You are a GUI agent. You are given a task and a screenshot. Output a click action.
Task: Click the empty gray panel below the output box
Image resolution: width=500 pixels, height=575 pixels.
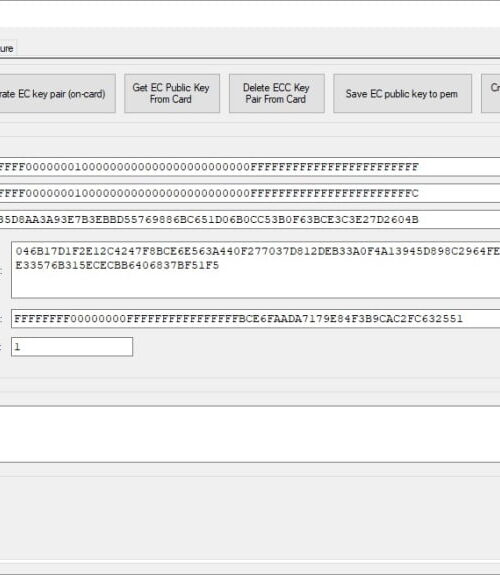click(x=250, y=517)
